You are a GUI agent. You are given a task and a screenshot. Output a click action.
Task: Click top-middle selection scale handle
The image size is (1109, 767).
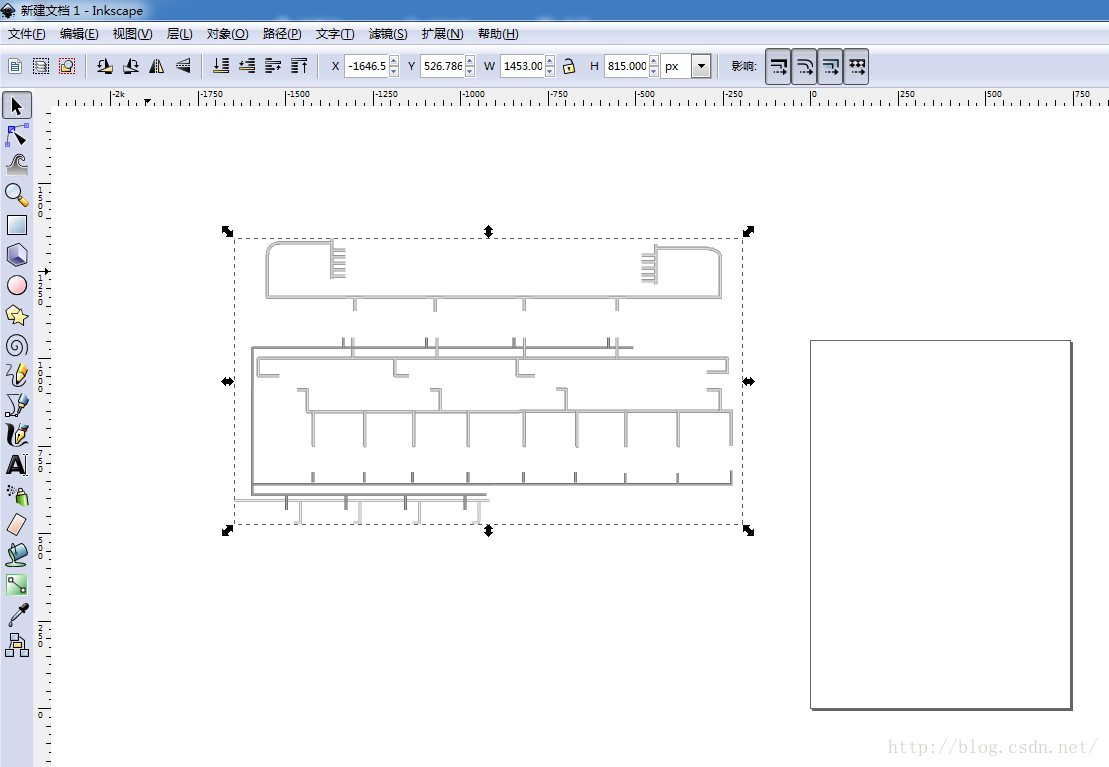click(488, 231)
